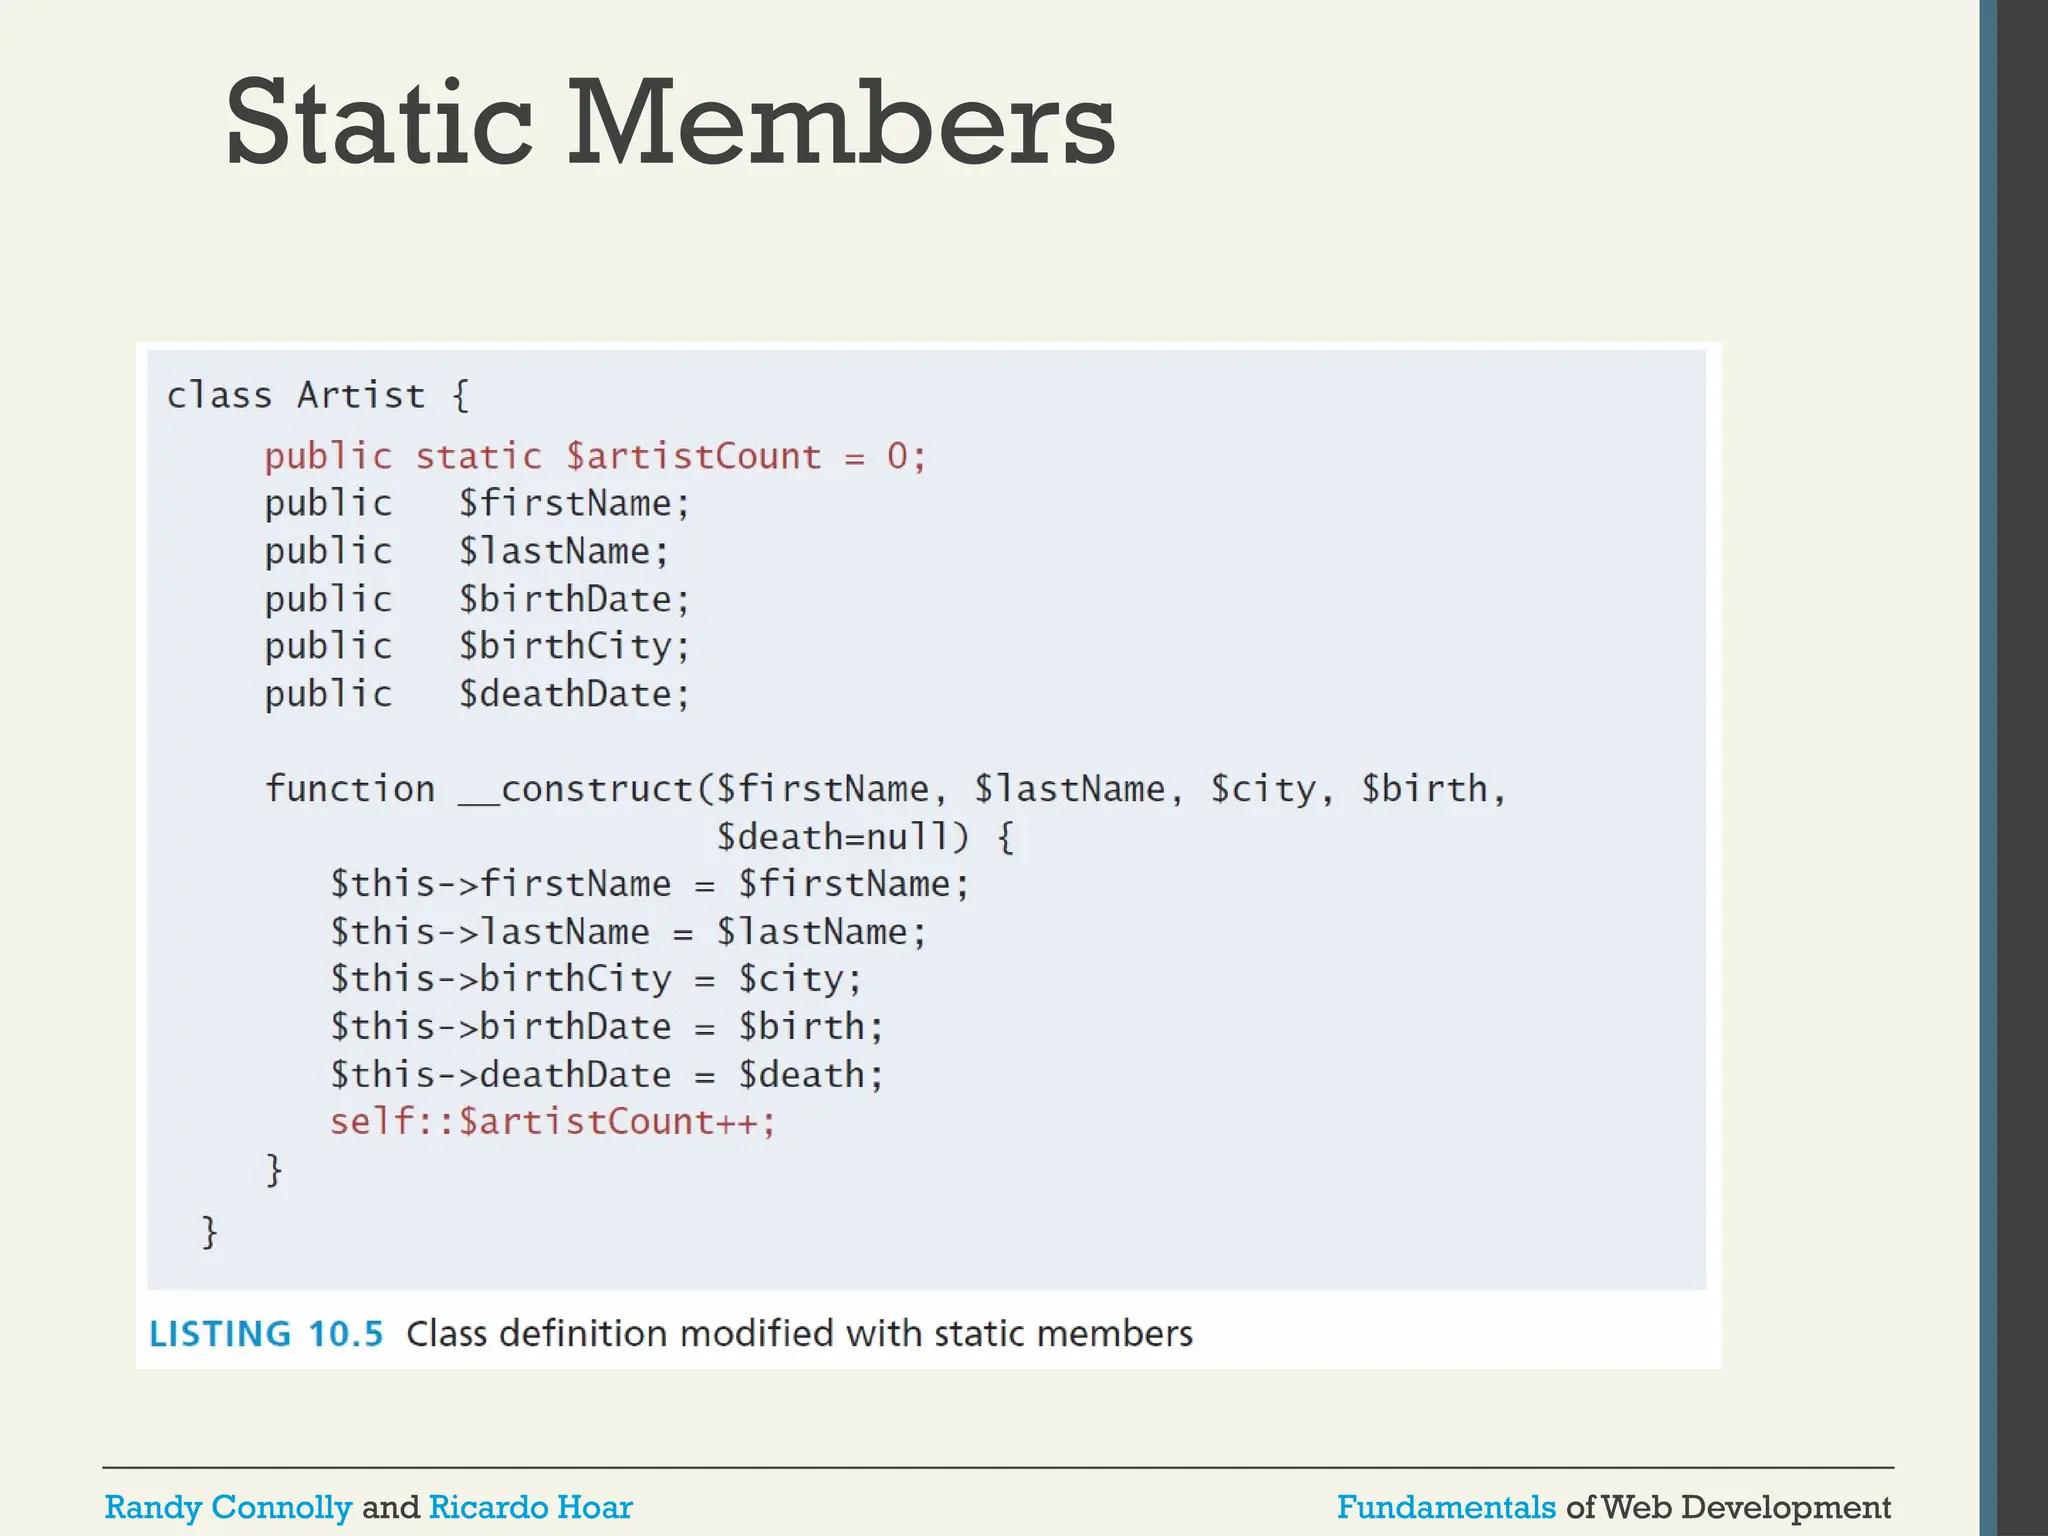This screenshot has height=1536, width=2048.
Task: Click the LISTING 10.5 caption label
Action: click(x=266, y=1334)
